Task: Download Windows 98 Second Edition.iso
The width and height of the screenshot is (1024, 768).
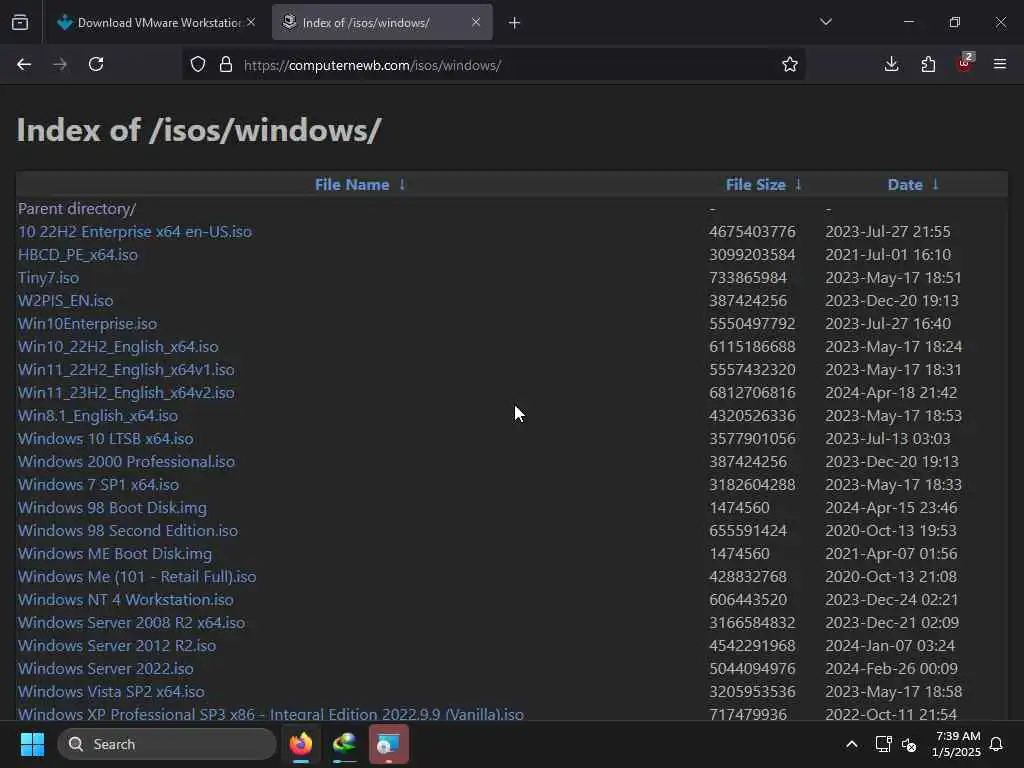Action: point(128,531)
